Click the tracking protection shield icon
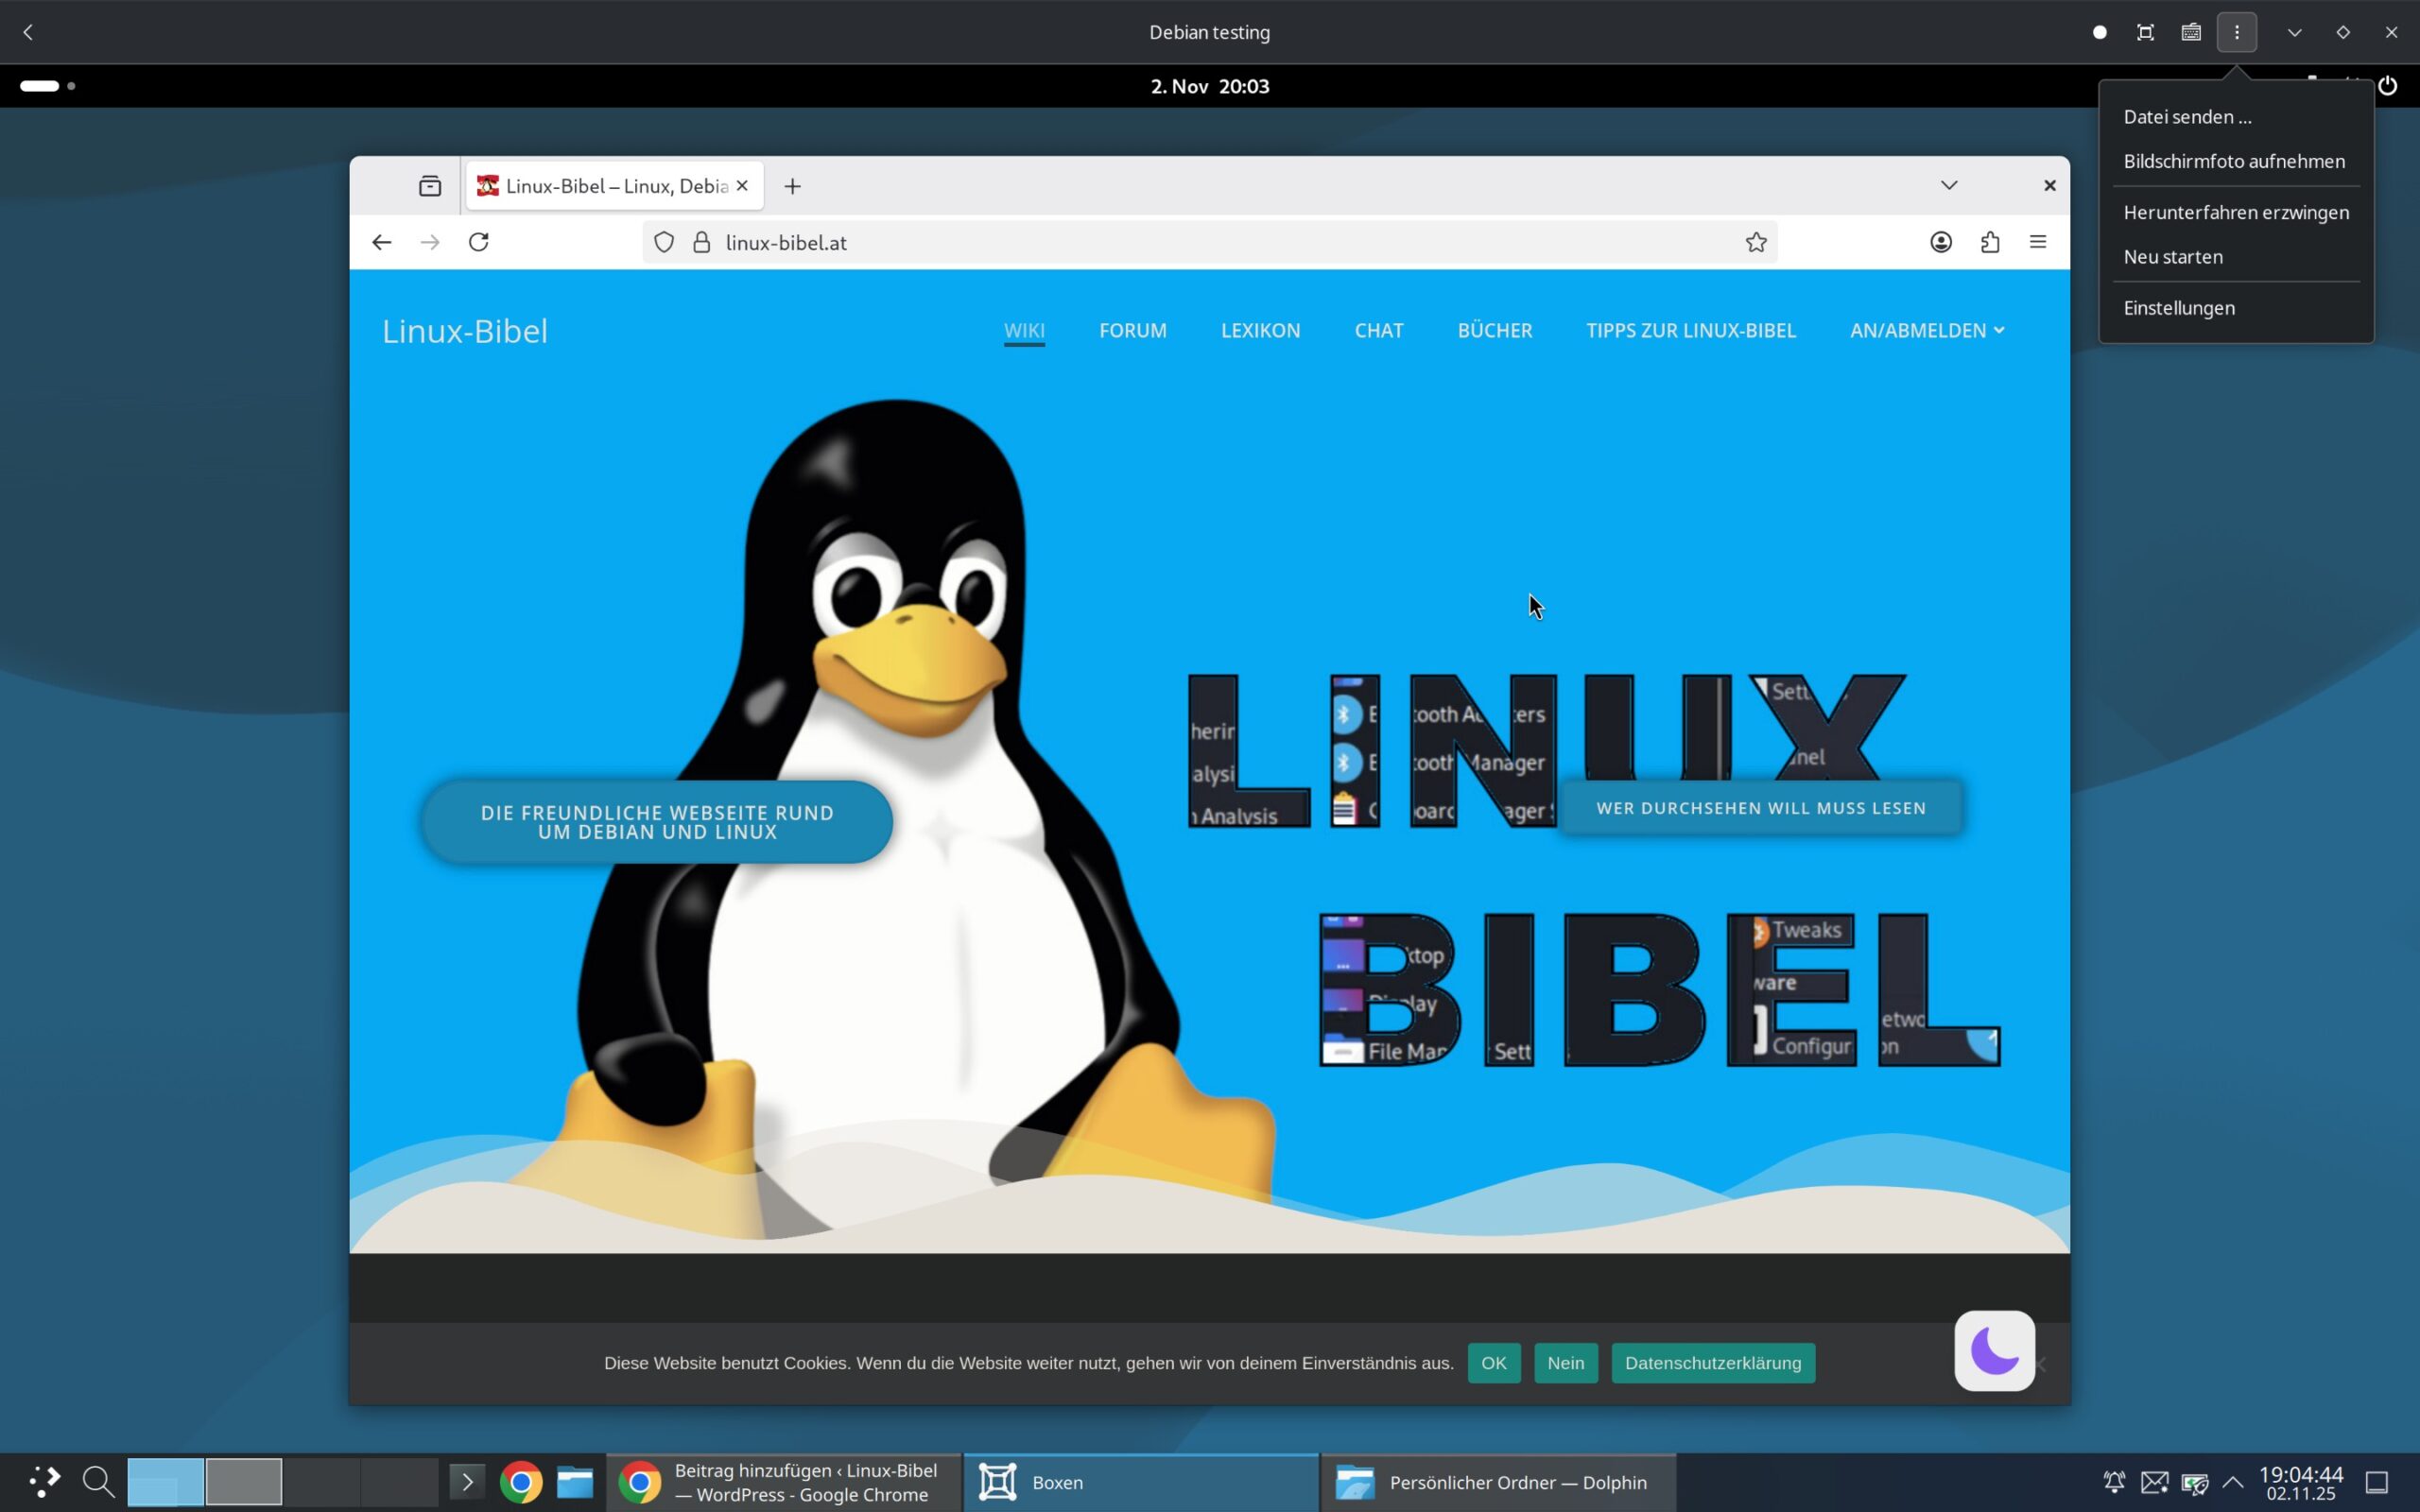 click(x=664, y=242)
